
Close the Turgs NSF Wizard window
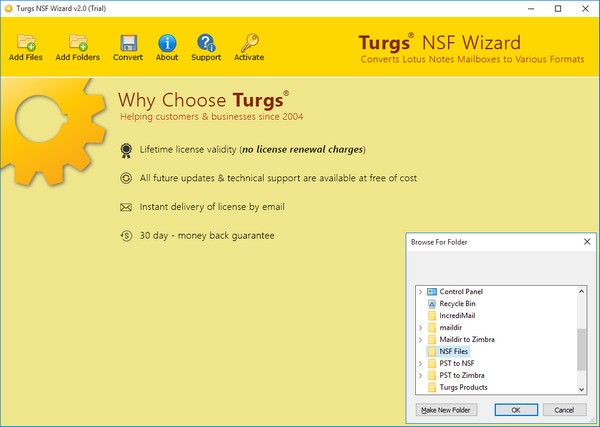585,8
